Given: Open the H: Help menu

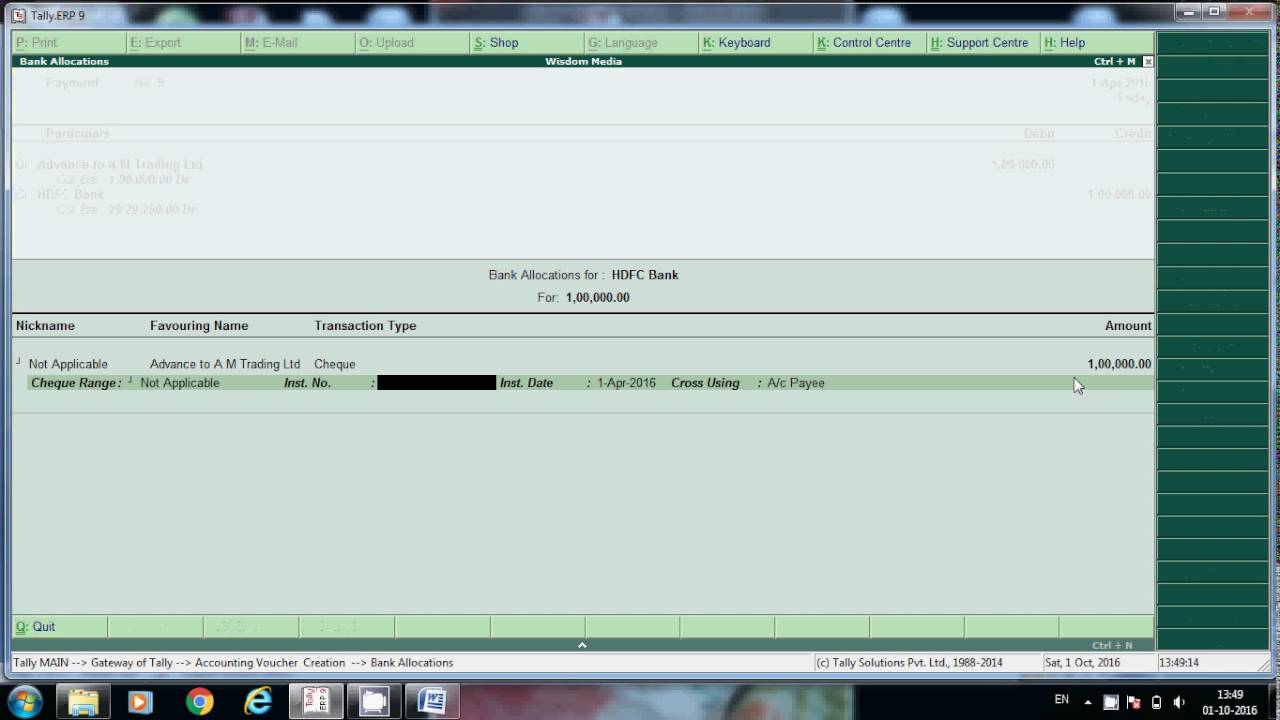Looking at the screenshot, I should click(1097, 43).
